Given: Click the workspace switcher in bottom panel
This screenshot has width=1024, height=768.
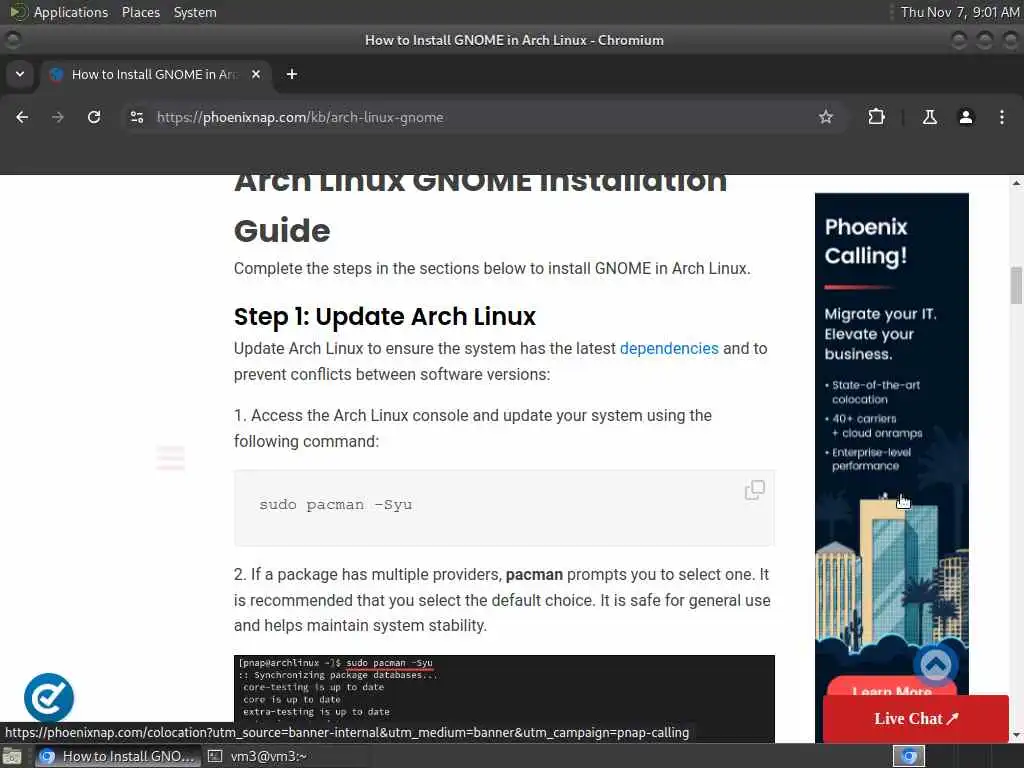Looking at the screenshot, I should pyautogui.click(x=909, y=756).
